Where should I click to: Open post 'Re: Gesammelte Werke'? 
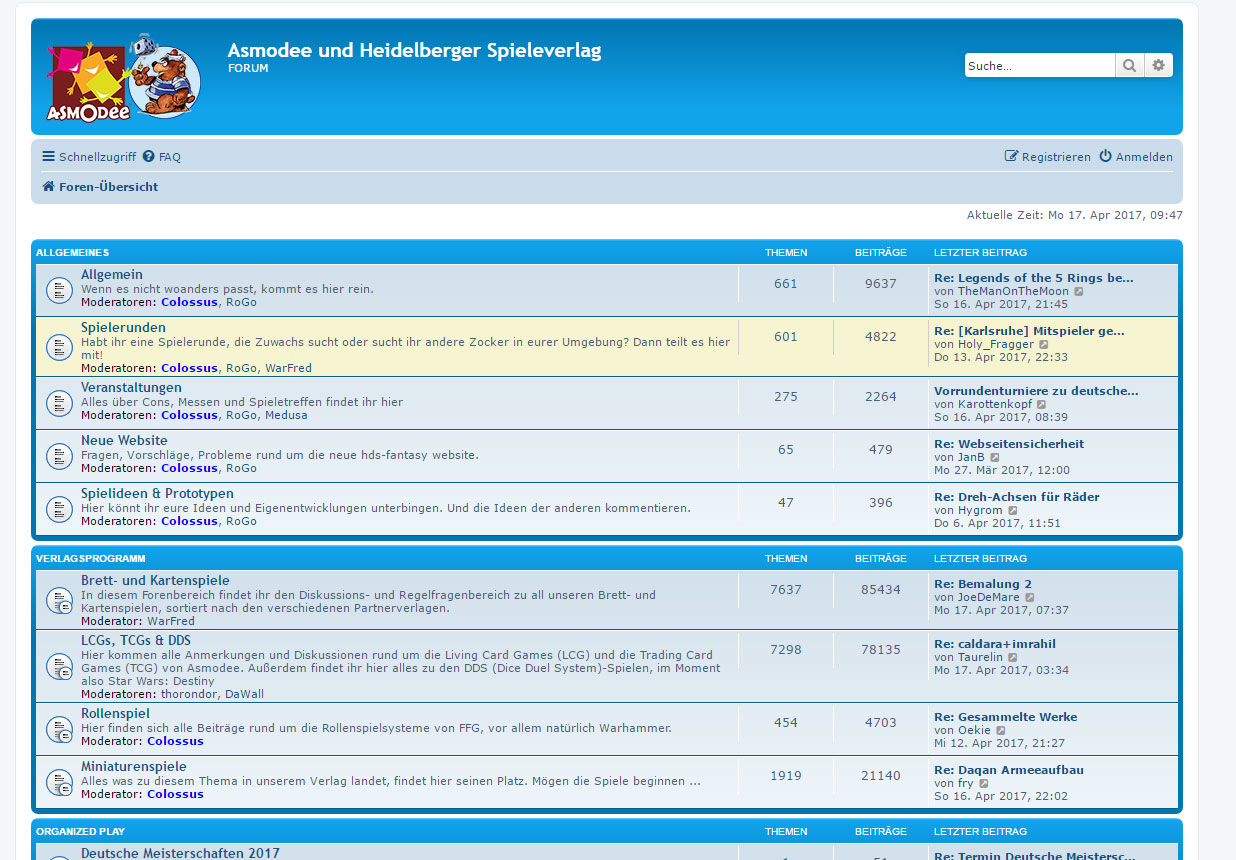coord(1006,717)
